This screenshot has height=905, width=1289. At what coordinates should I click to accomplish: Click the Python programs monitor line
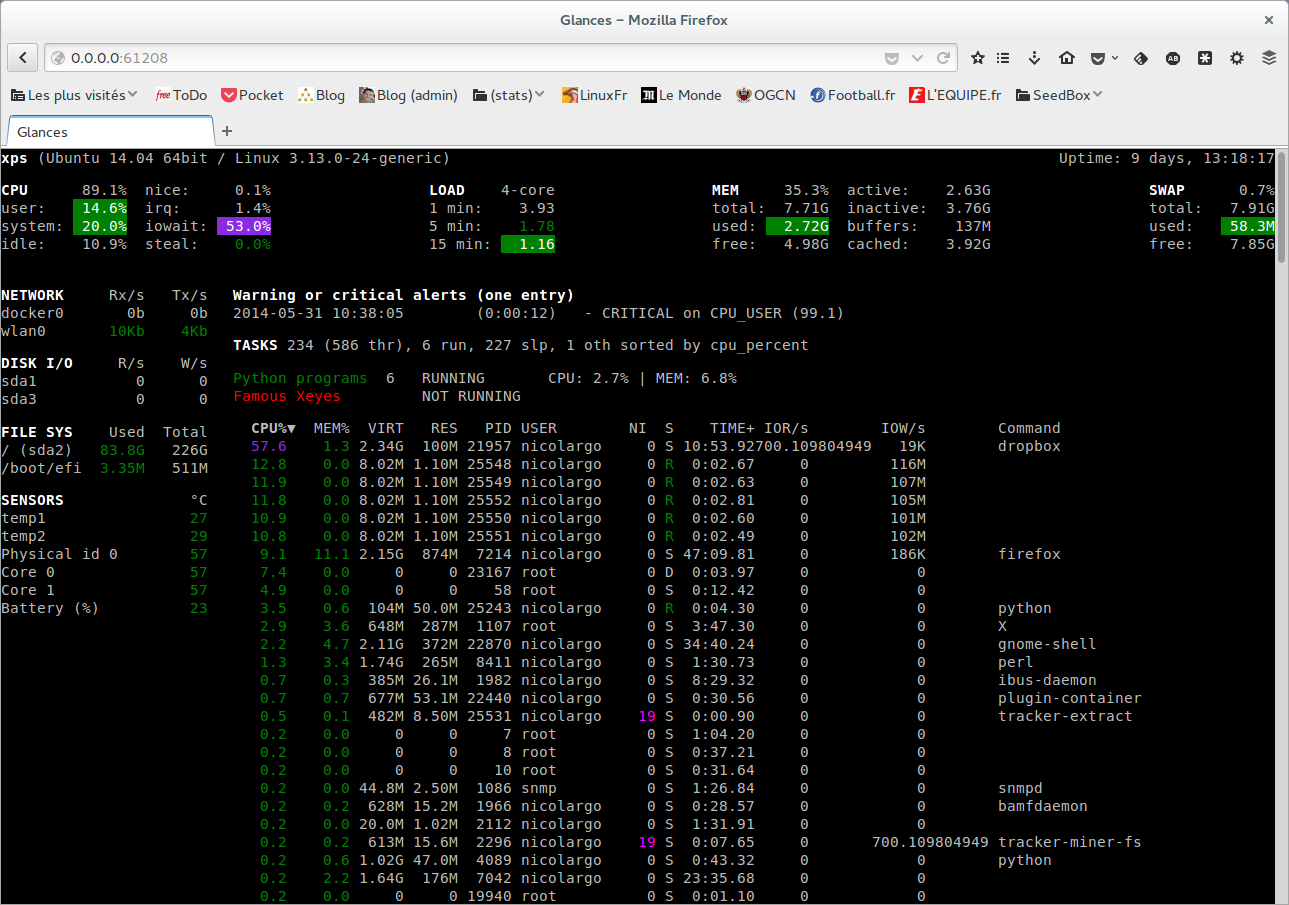tap(485, 378)
